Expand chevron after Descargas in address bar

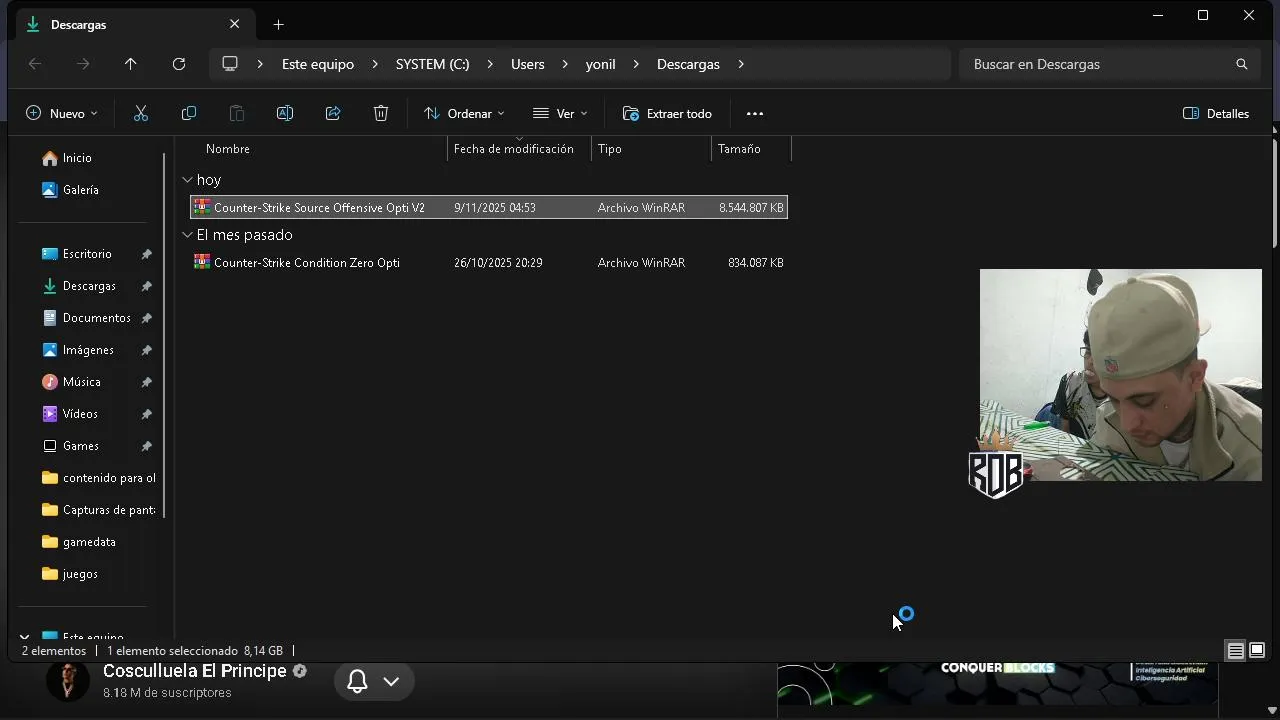pyautogui.click(x=741, y=64)
